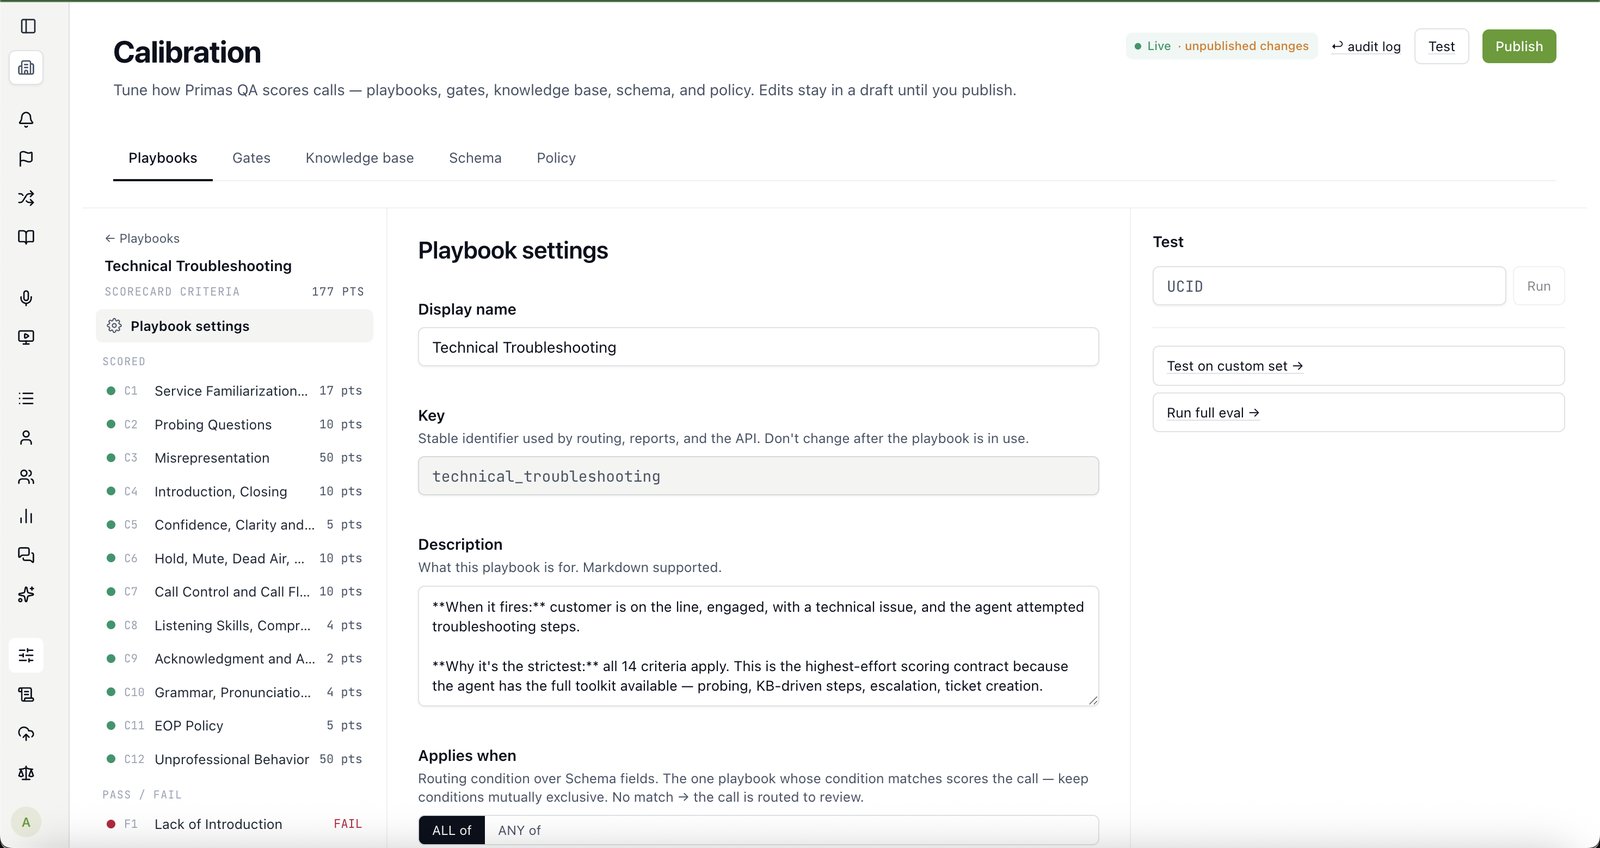The image size is (1600, 848).
Task: Focus the UCID input field
Action: (x=1329, y=286)
